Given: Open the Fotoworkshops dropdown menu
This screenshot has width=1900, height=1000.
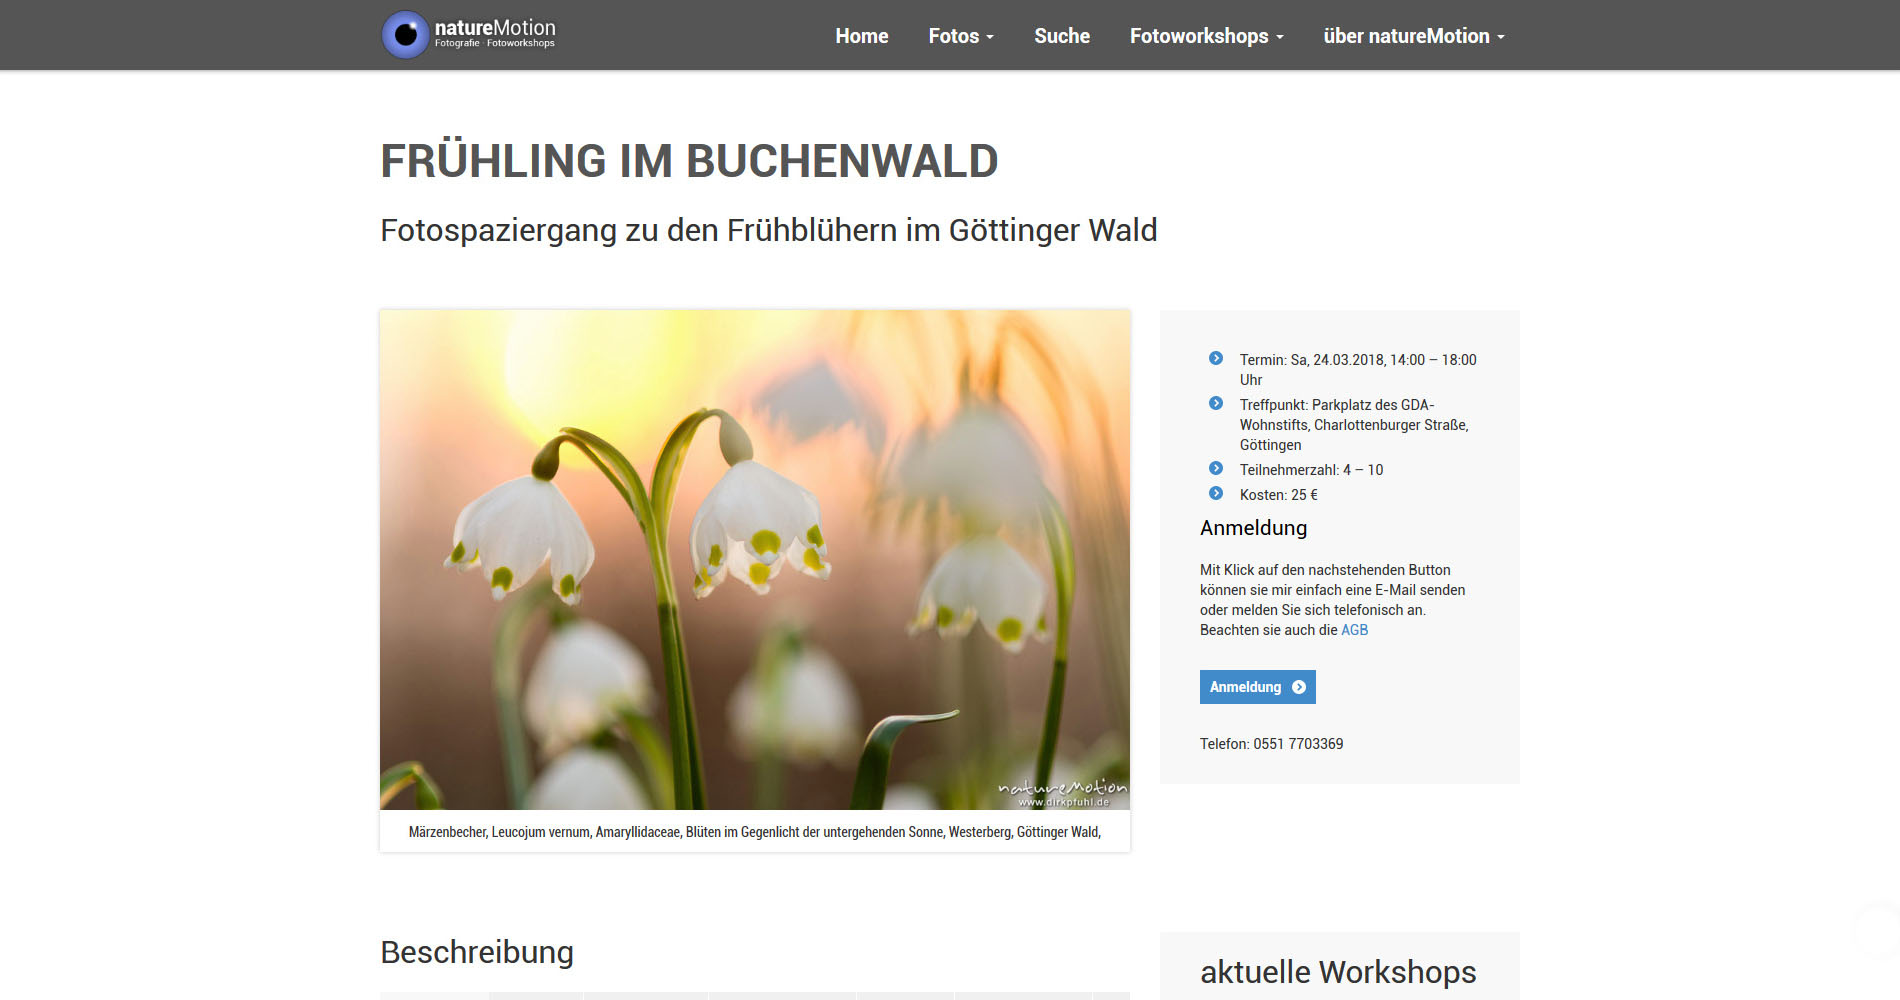Looking at the screenshot, I should coord(1206,36).
